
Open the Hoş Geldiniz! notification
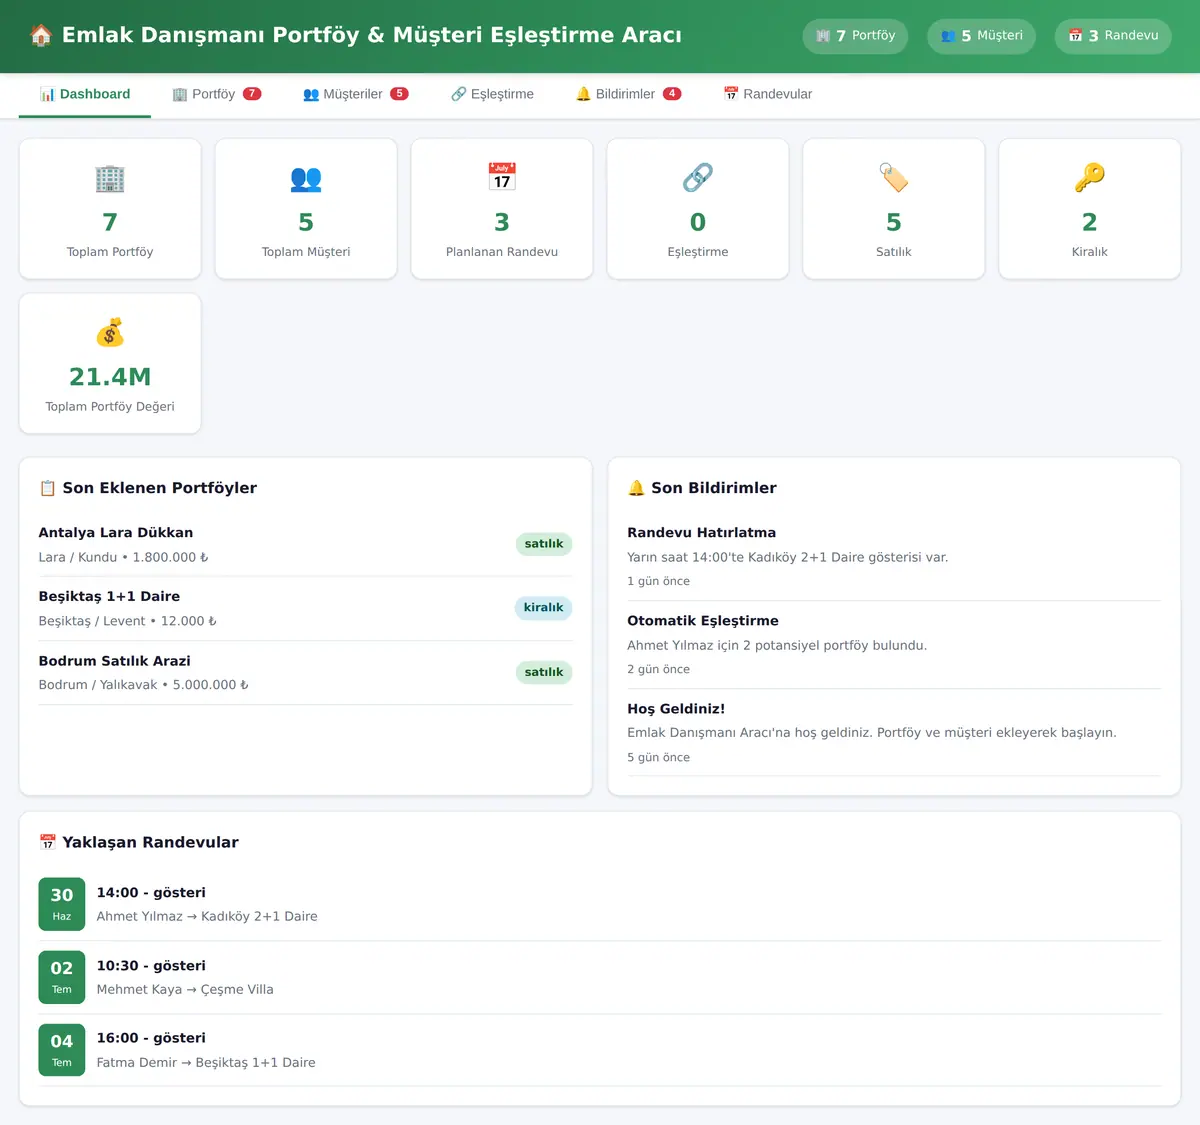click(x=894, y=733)
